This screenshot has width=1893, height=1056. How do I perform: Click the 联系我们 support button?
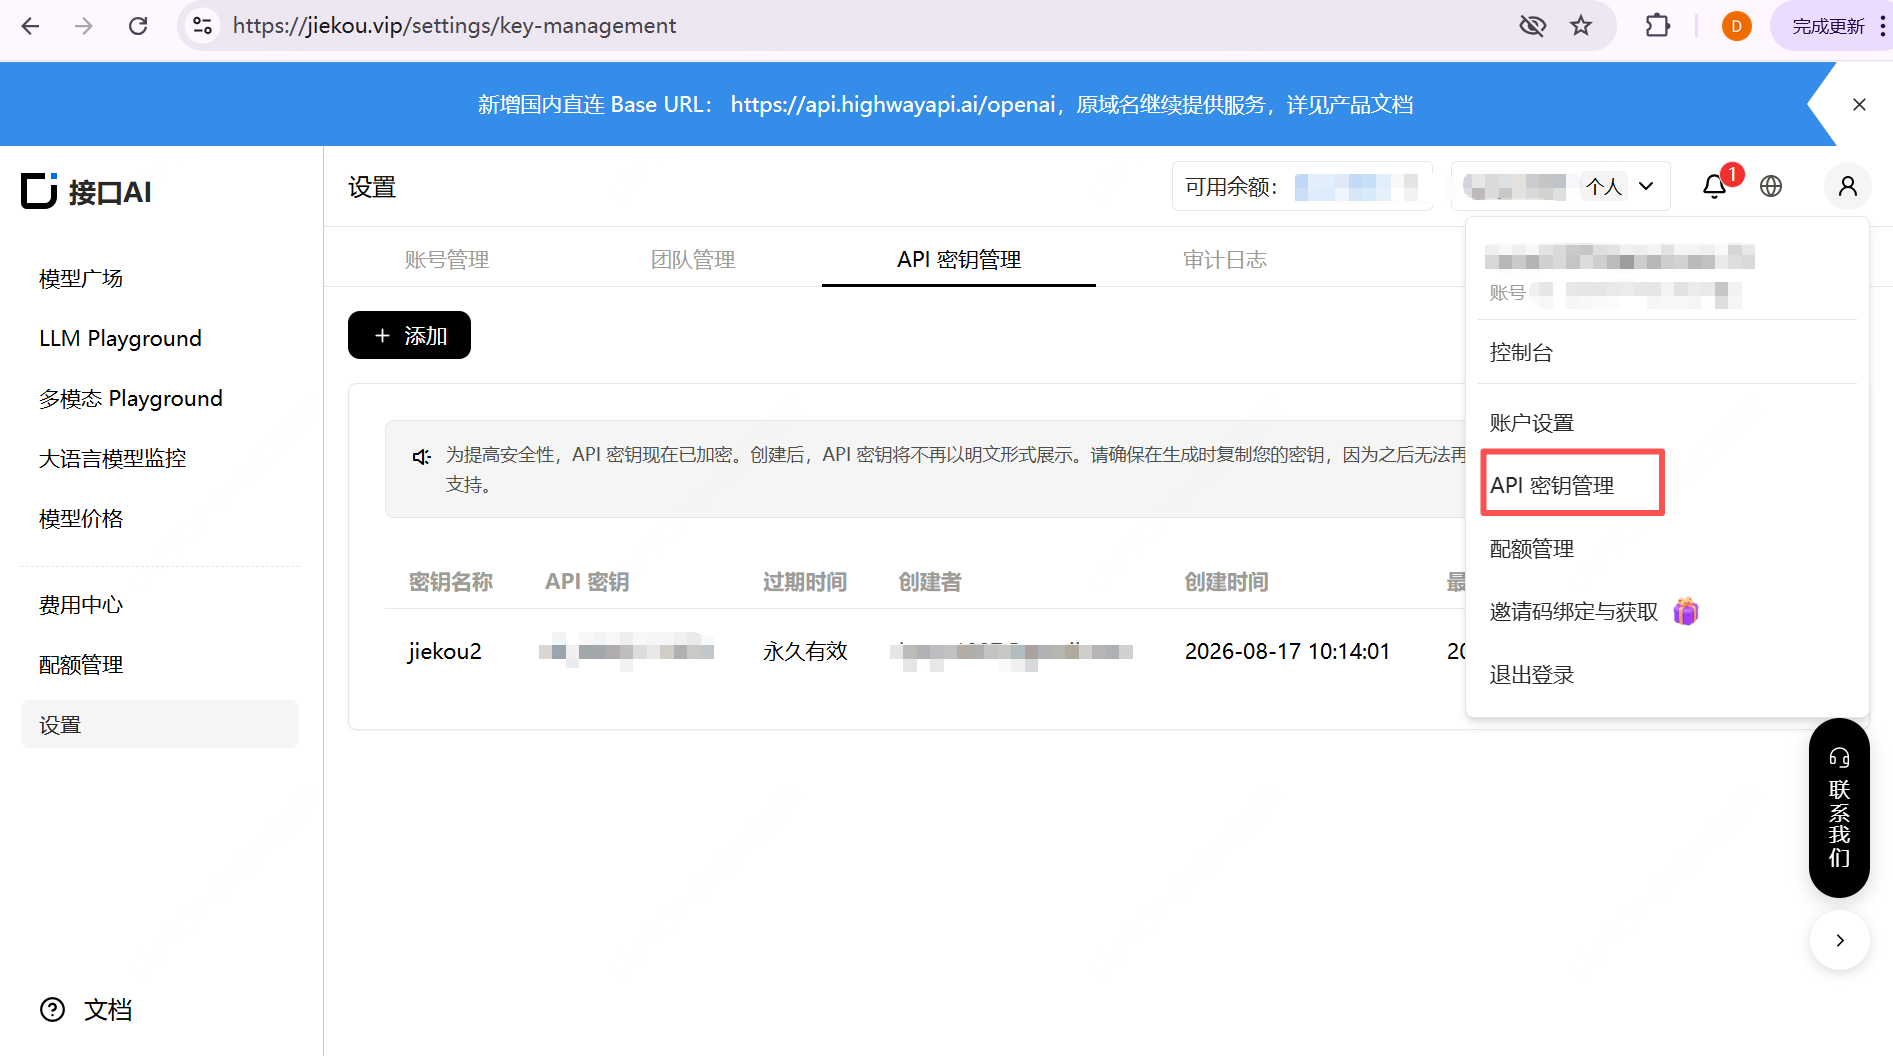click(x=1839, y=808)
